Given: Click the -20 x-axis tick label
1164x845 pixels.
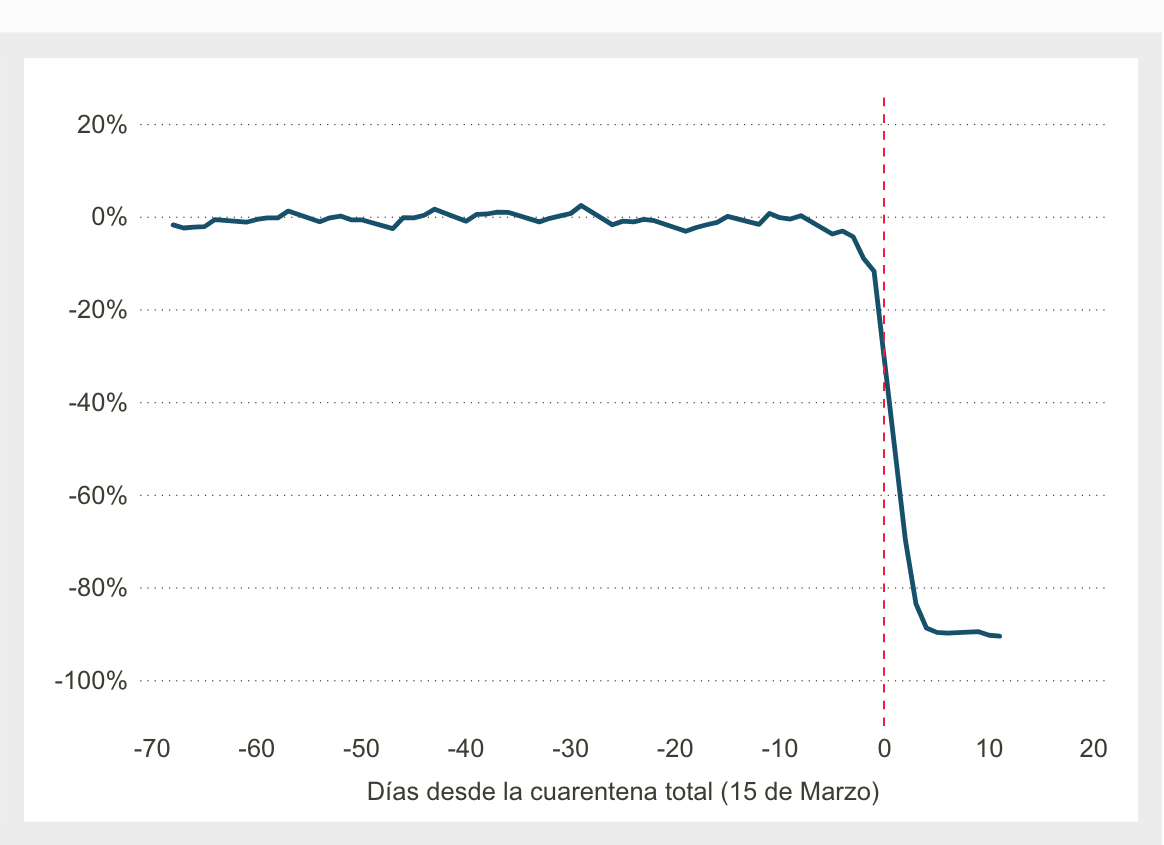Looking at the screenshot, I should pos(675,749).
